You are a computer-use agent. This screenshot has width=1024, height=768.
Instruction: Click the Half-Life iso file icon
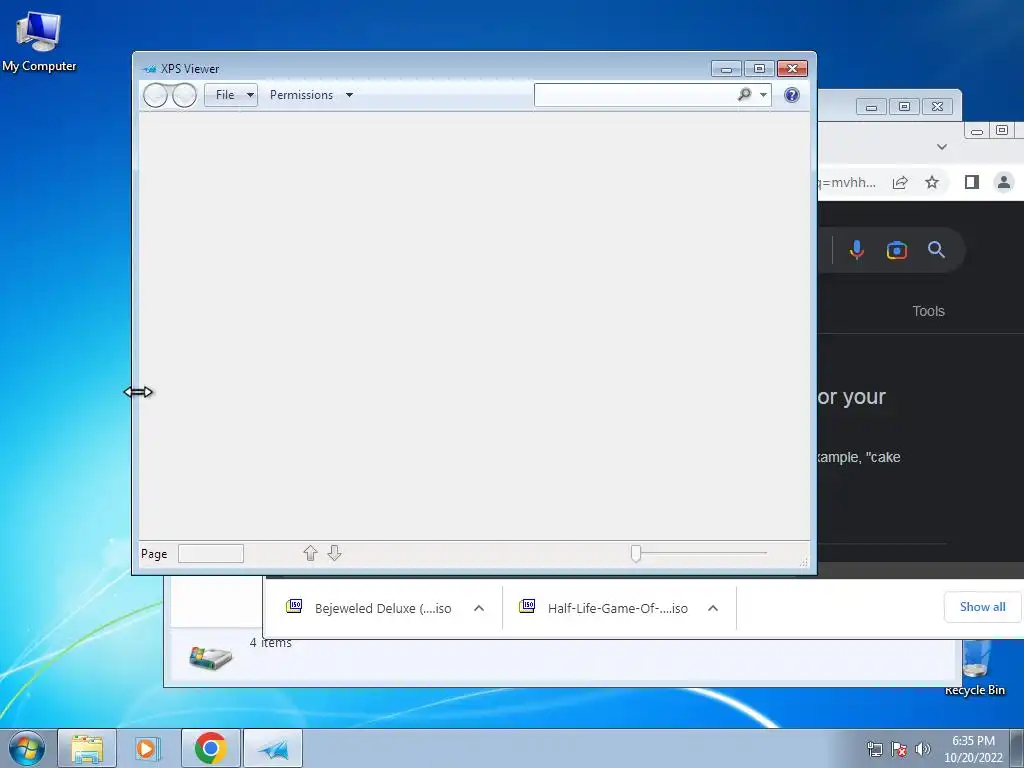(527, 607)
